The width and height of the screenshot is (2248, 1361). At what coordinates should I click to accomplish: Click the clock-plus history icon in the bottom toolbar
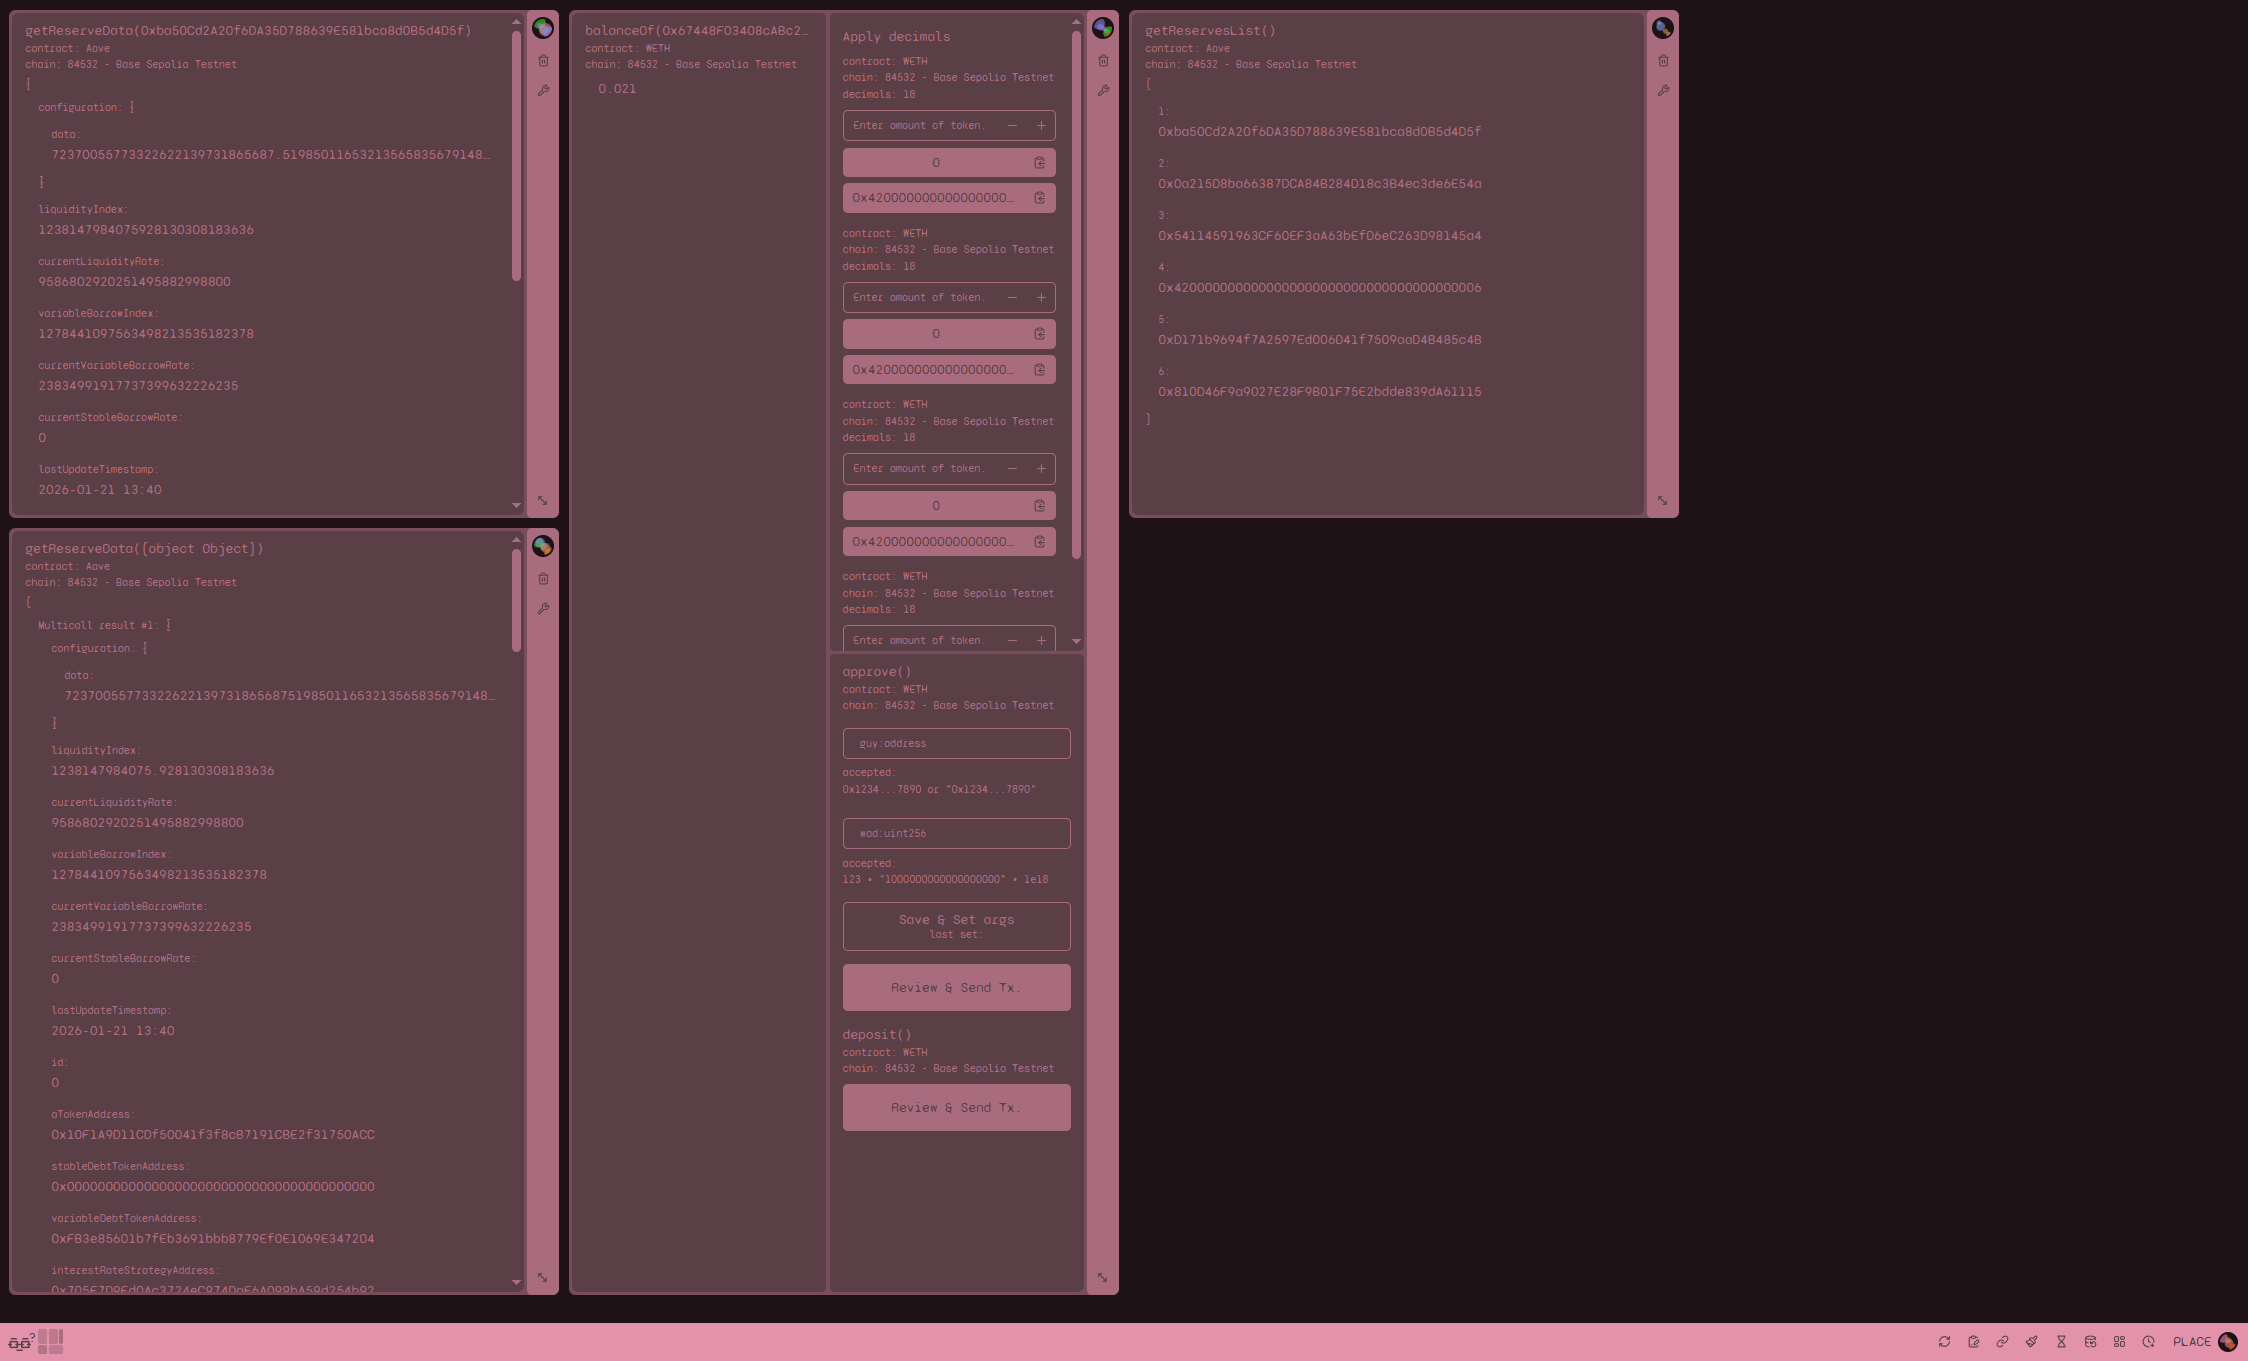(2148, 1341)
